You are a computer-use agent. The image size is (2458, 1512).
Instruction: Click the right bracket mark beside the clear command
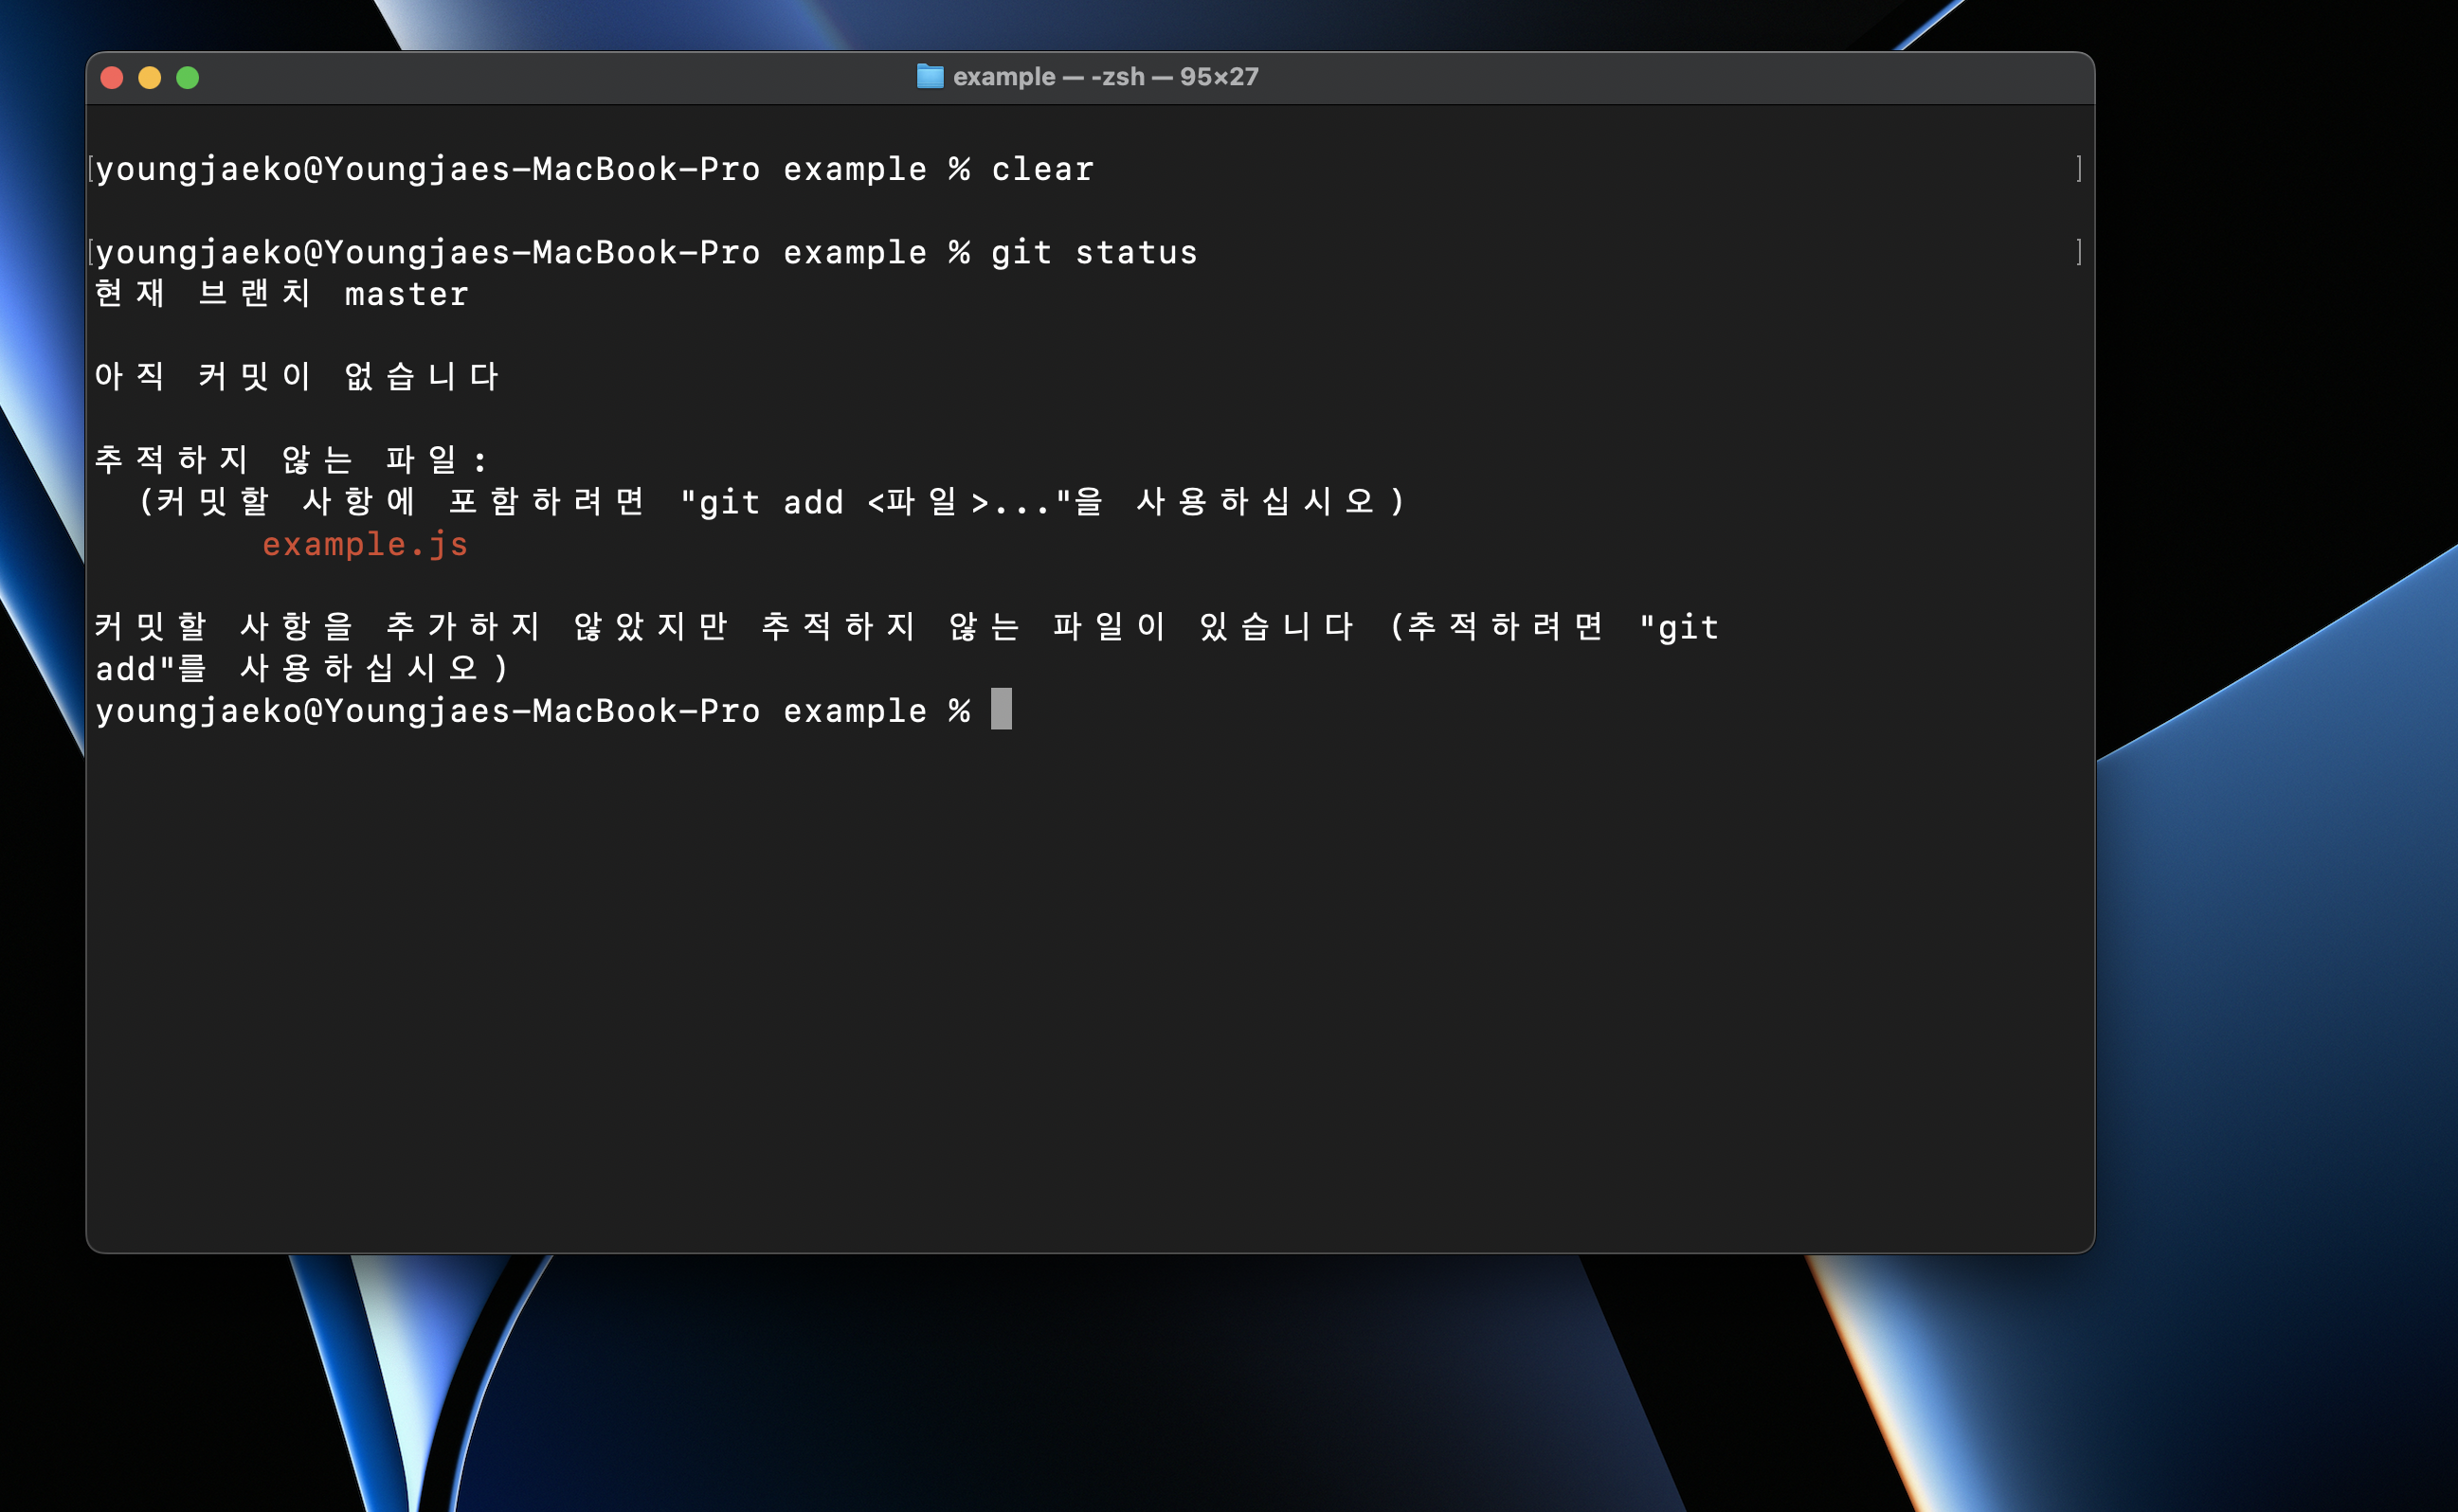(x=2079, y=168)
